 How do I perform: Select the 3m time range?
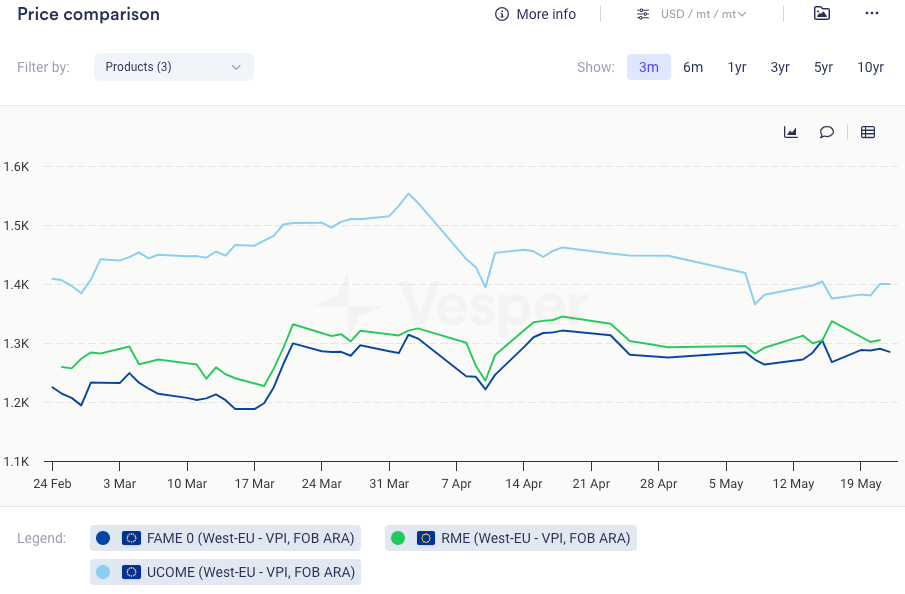[649, 67]
